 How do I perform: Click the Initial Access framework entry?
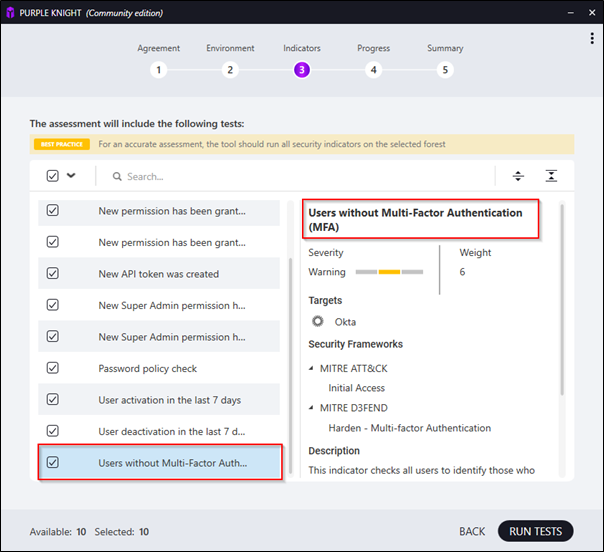(x=356, y=388)
